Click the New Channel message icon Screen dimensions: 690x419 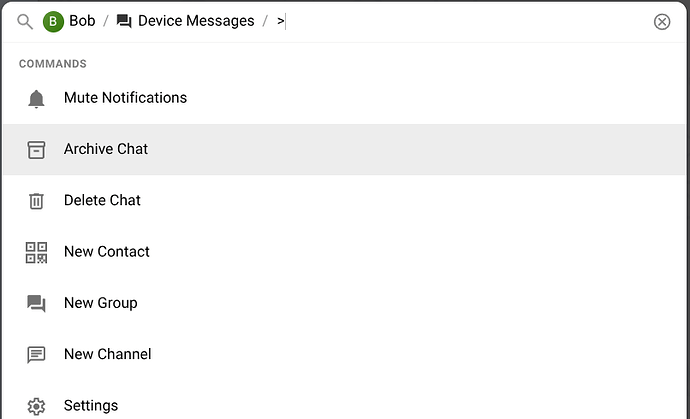(36, 355)
